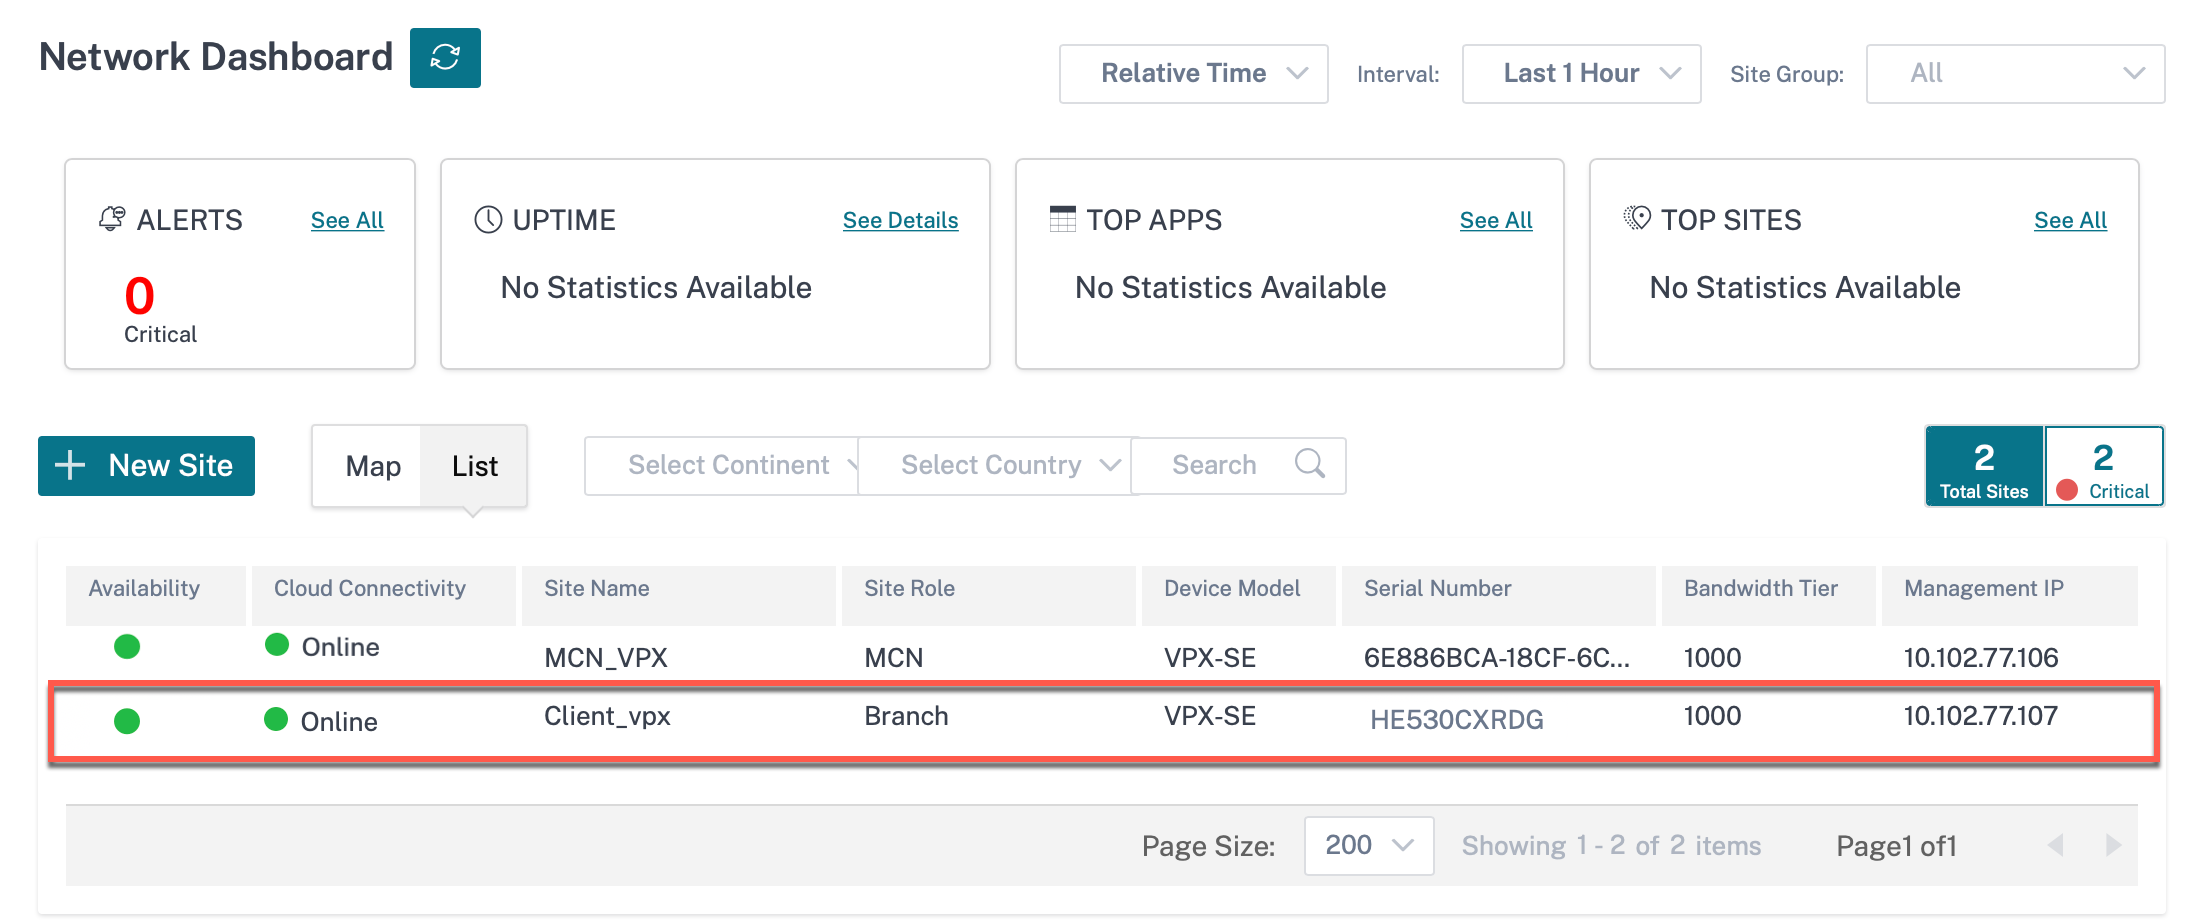Filter by the 2 Total Sites tile
Viewport: 2194px width, 922px height.
pos(1984,466)
